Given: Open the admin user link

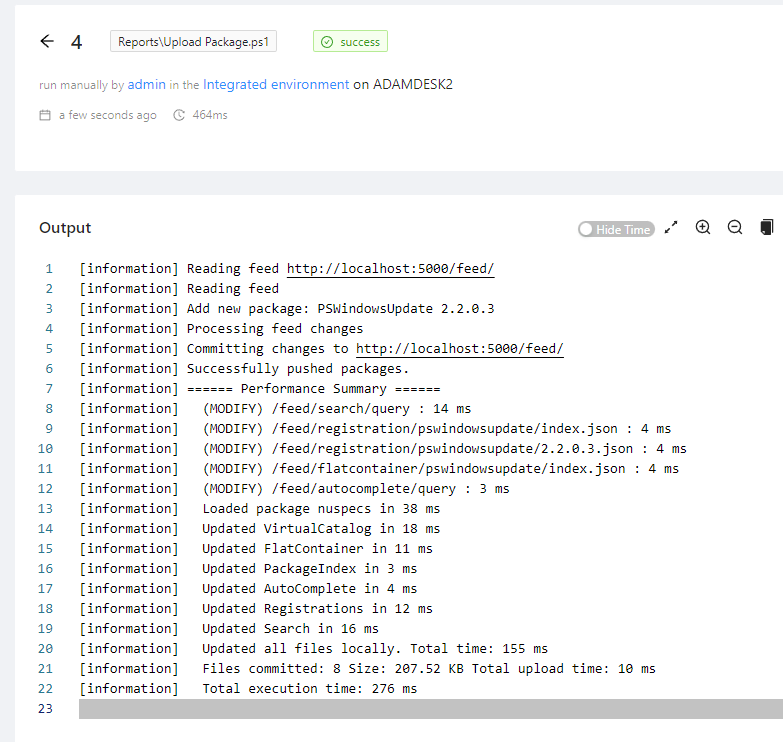Looking at the screenshot, I should point(146,85).
